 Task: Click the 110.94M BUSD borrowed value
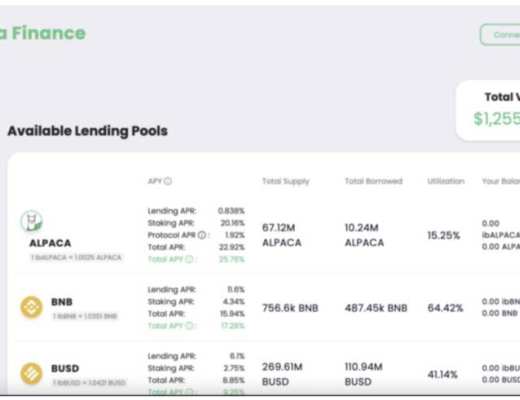point(364,374)
